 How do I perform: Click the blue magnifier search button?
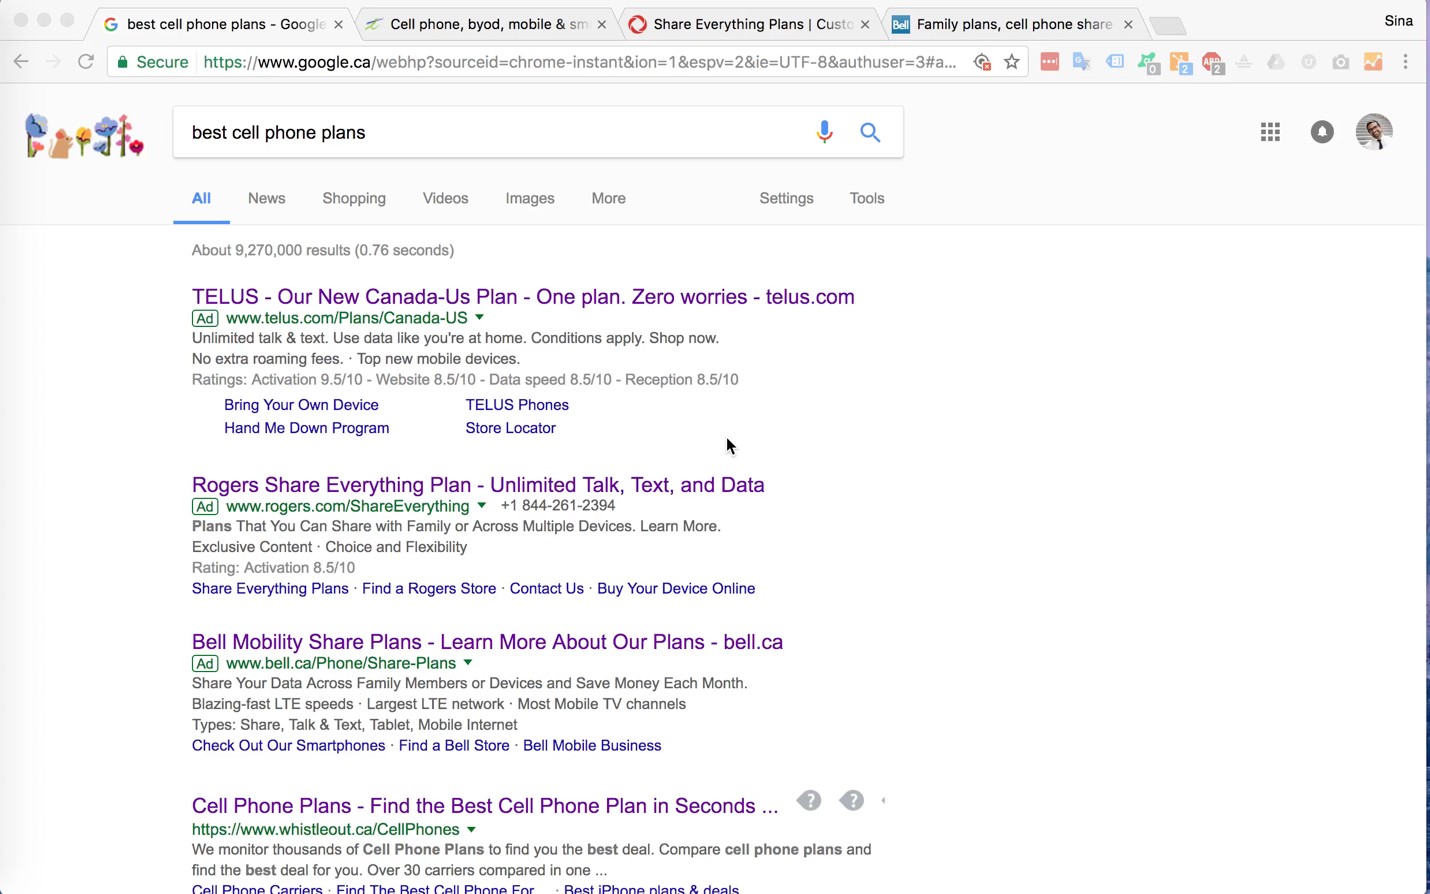(870, 132)
